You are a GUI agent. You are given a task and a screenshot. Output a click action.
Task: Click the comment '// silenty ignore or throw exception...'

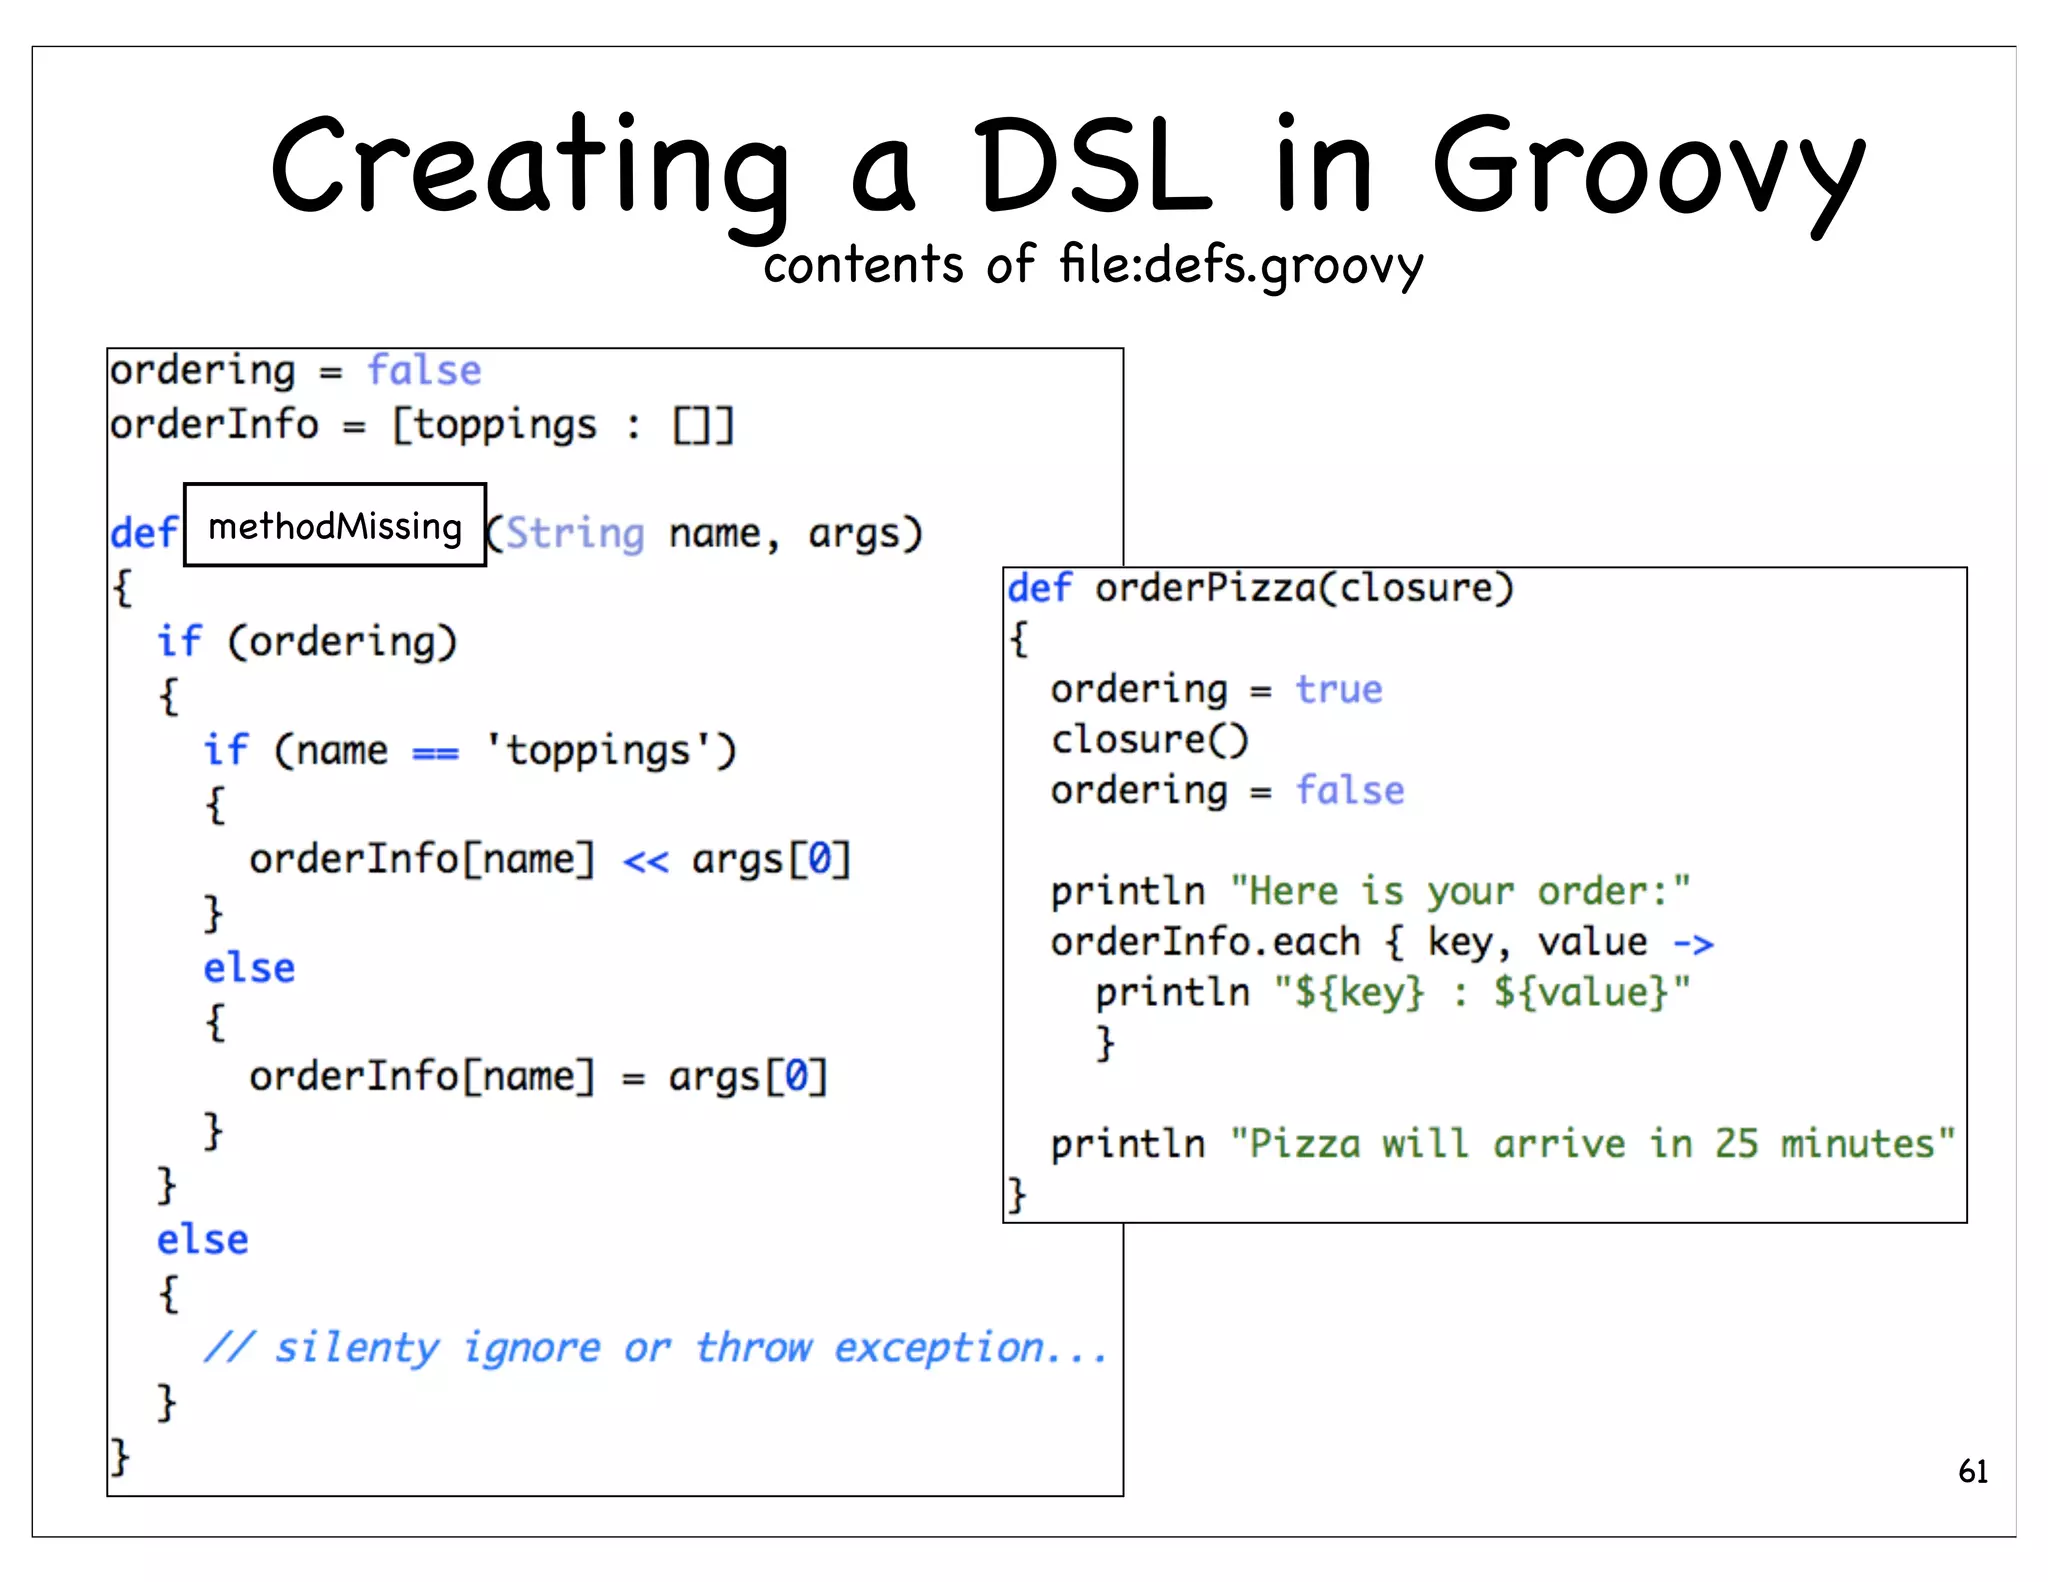pyautogui.click(x=655, y=1348)
